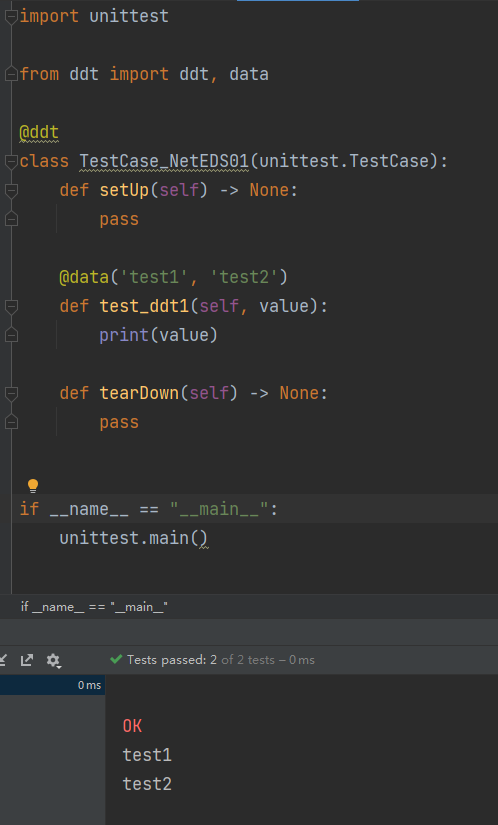Click test2 in console output
The height and width of the screenshot is (825, 498).
coord(147,784)
